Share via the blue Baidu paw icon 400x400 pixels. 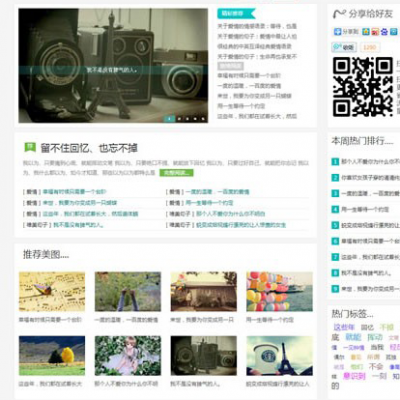pyautogui.click(x=385, y=32)
